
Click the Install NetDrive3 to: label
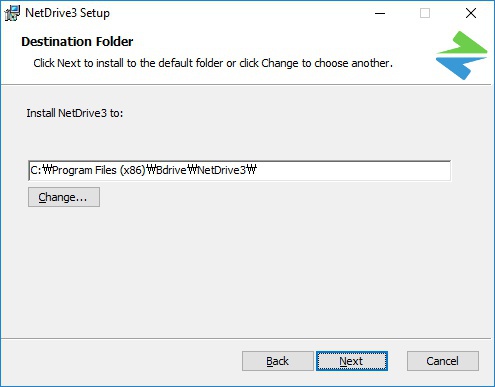(x=75, y=113)
